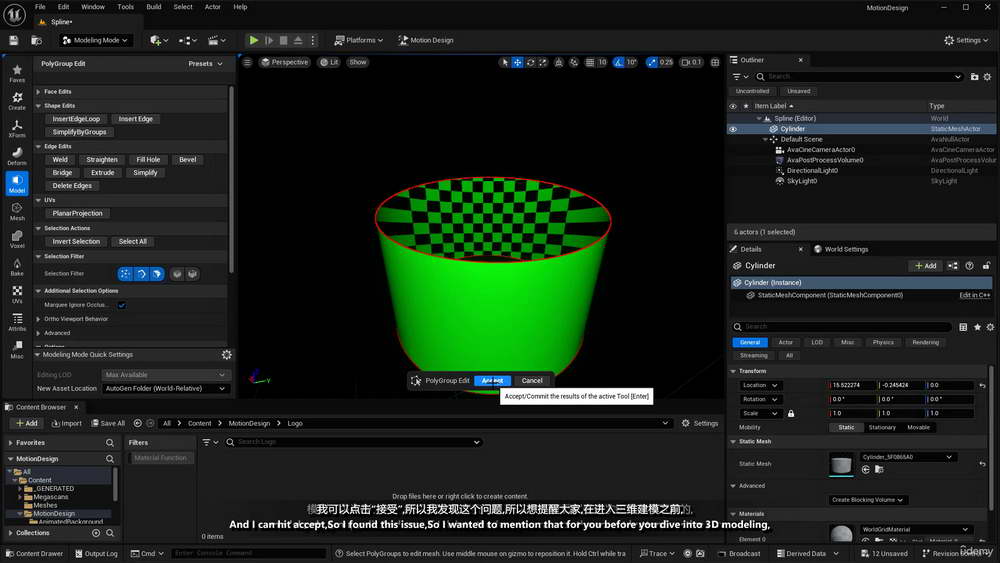Click Cancel in PolyGroup Edit bar

532,381
